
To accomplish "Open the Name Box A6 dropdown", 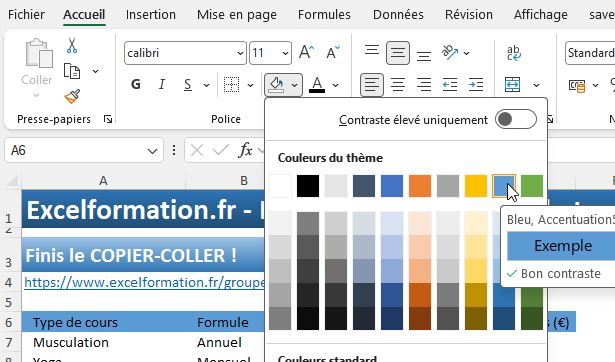I will pos(152,151).
